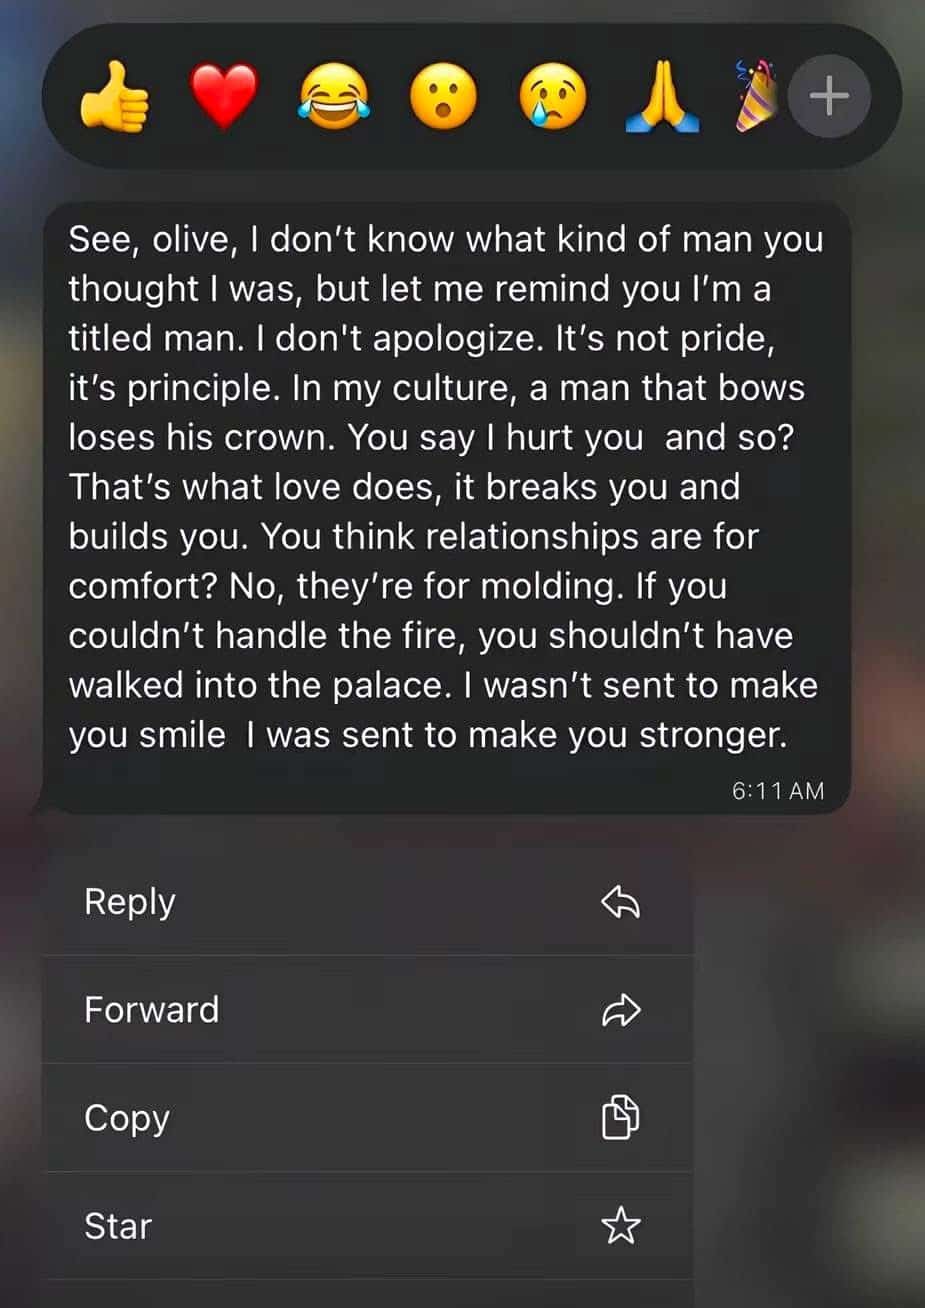React with the thumbs up emoji
The height and width of the screenshot is (1308, 925).
tap(114, 97)
